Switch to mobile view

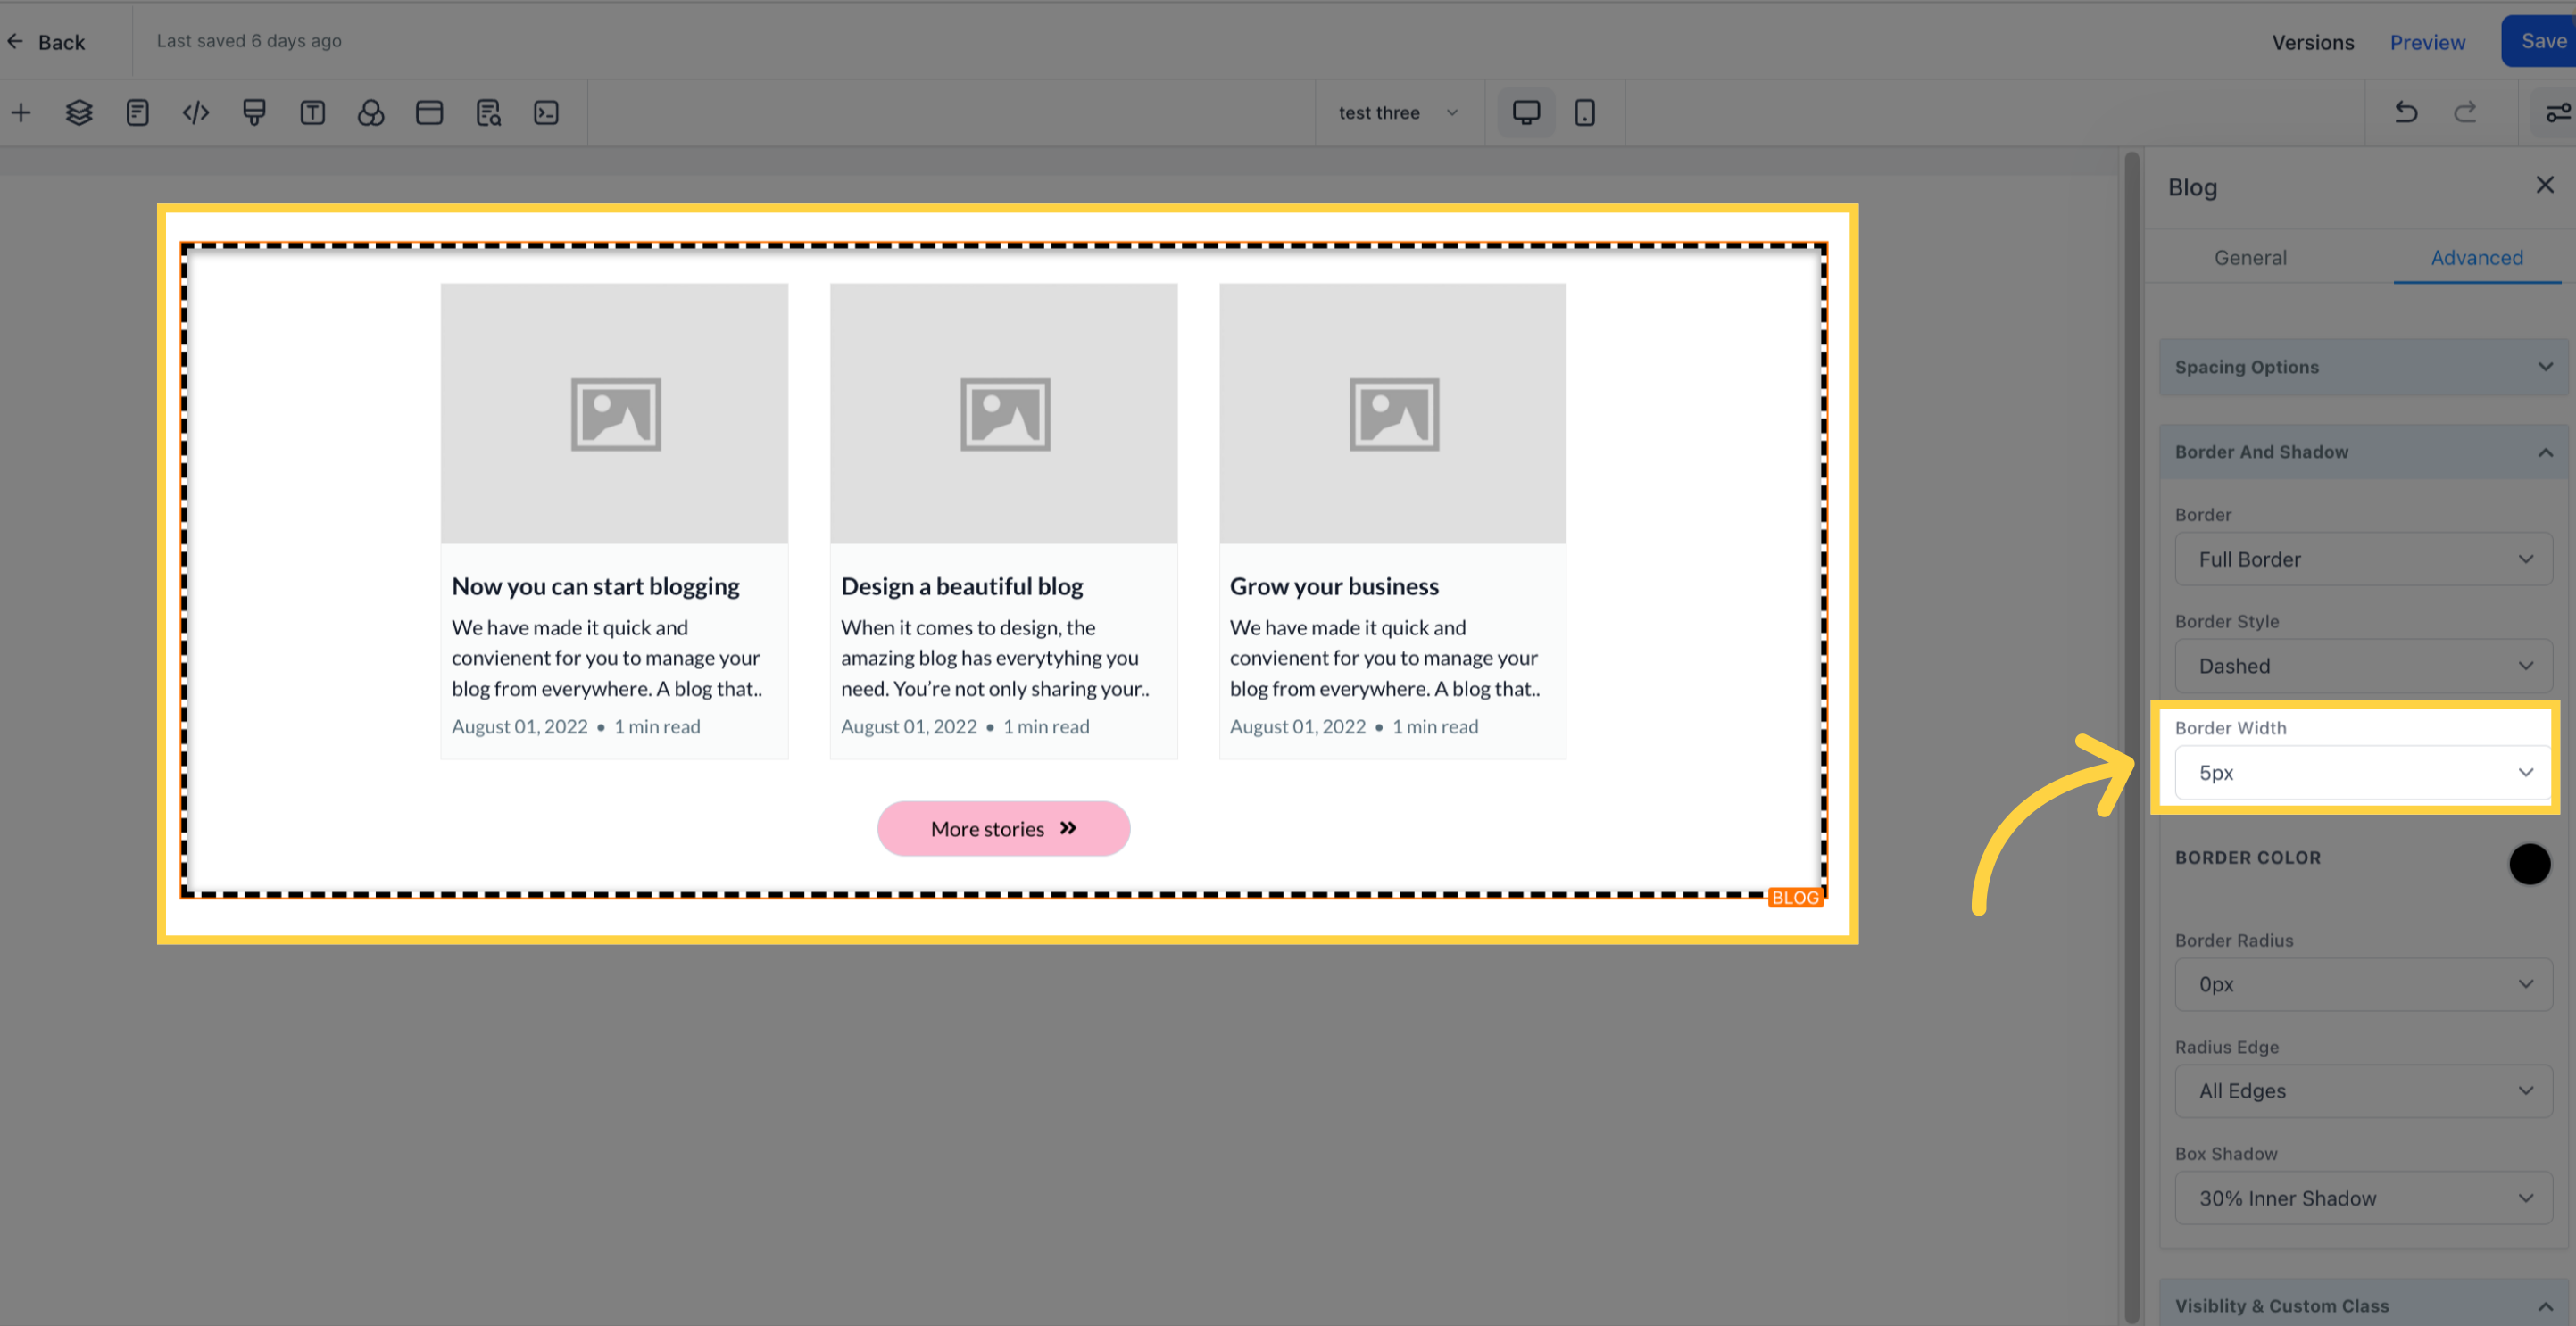tap(1584, 112)
